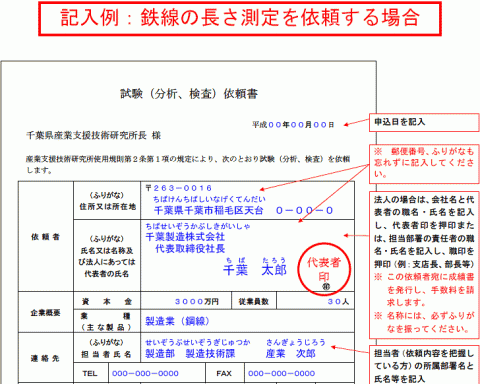Click the 業種(主な製品) label cell
Screen dimensions: 480x384
pyautogui.click(x=107, y=321)
